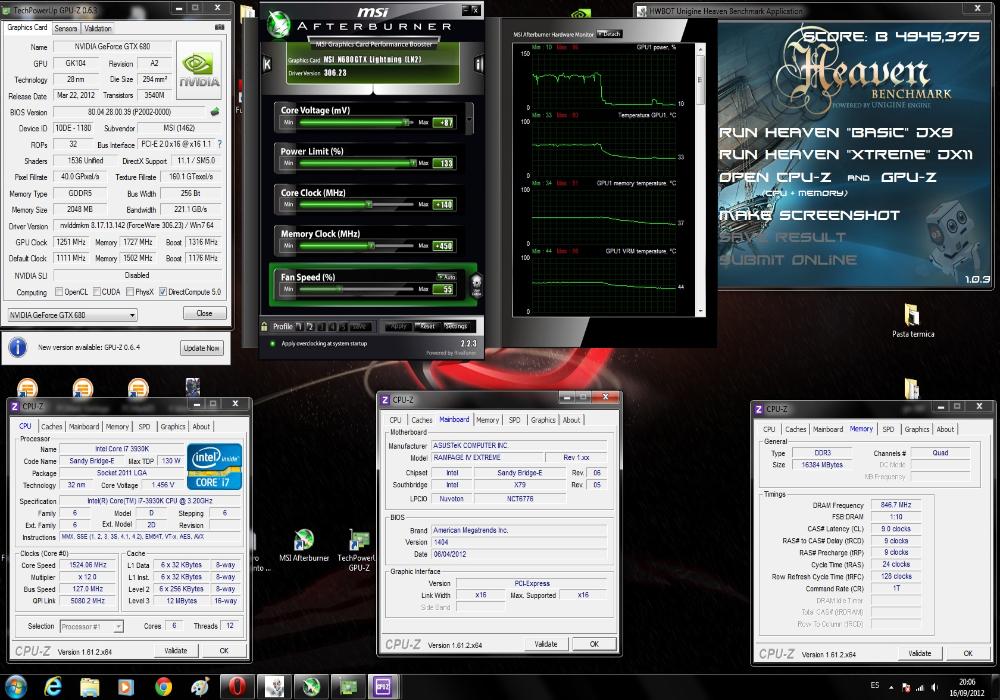Viewport: 1000px width, 700px height.
Task: Click Run Heaven "Basic" DX9
Action: pos(836,132)
